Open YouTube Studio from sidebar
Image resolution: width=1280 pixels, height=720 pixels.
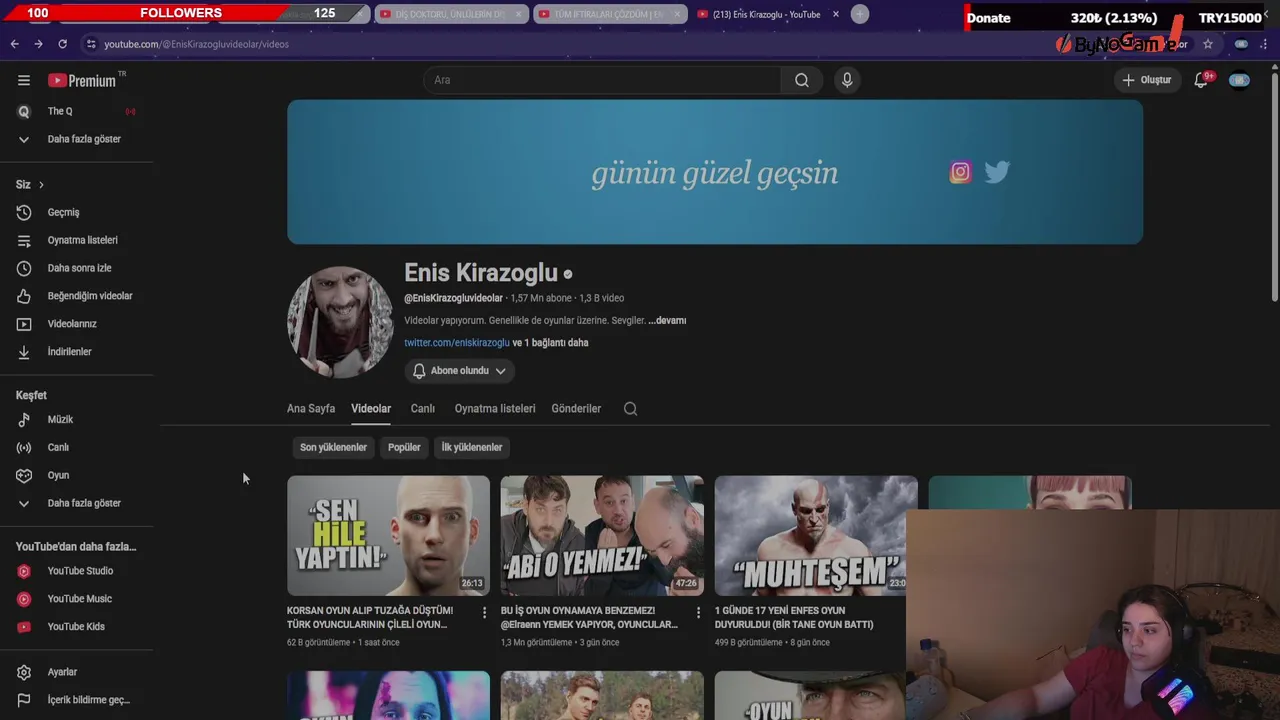click(x=77, y=571)
